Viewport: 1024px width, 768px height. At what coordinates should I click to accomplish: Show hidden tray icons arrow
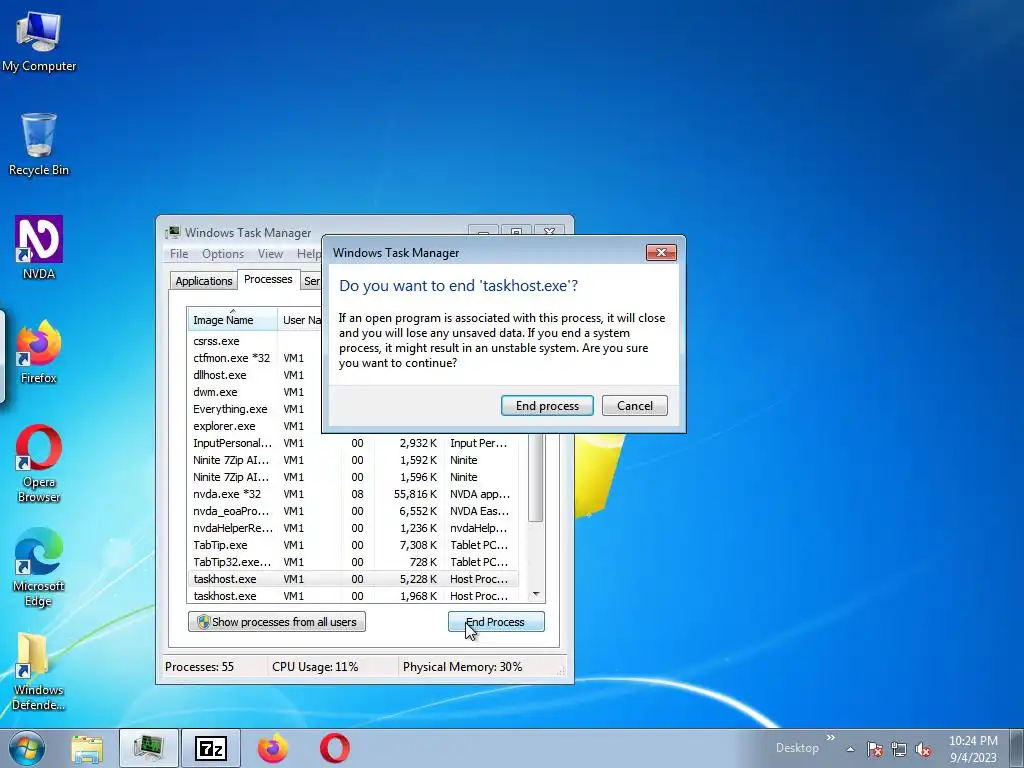coord(850,749)
